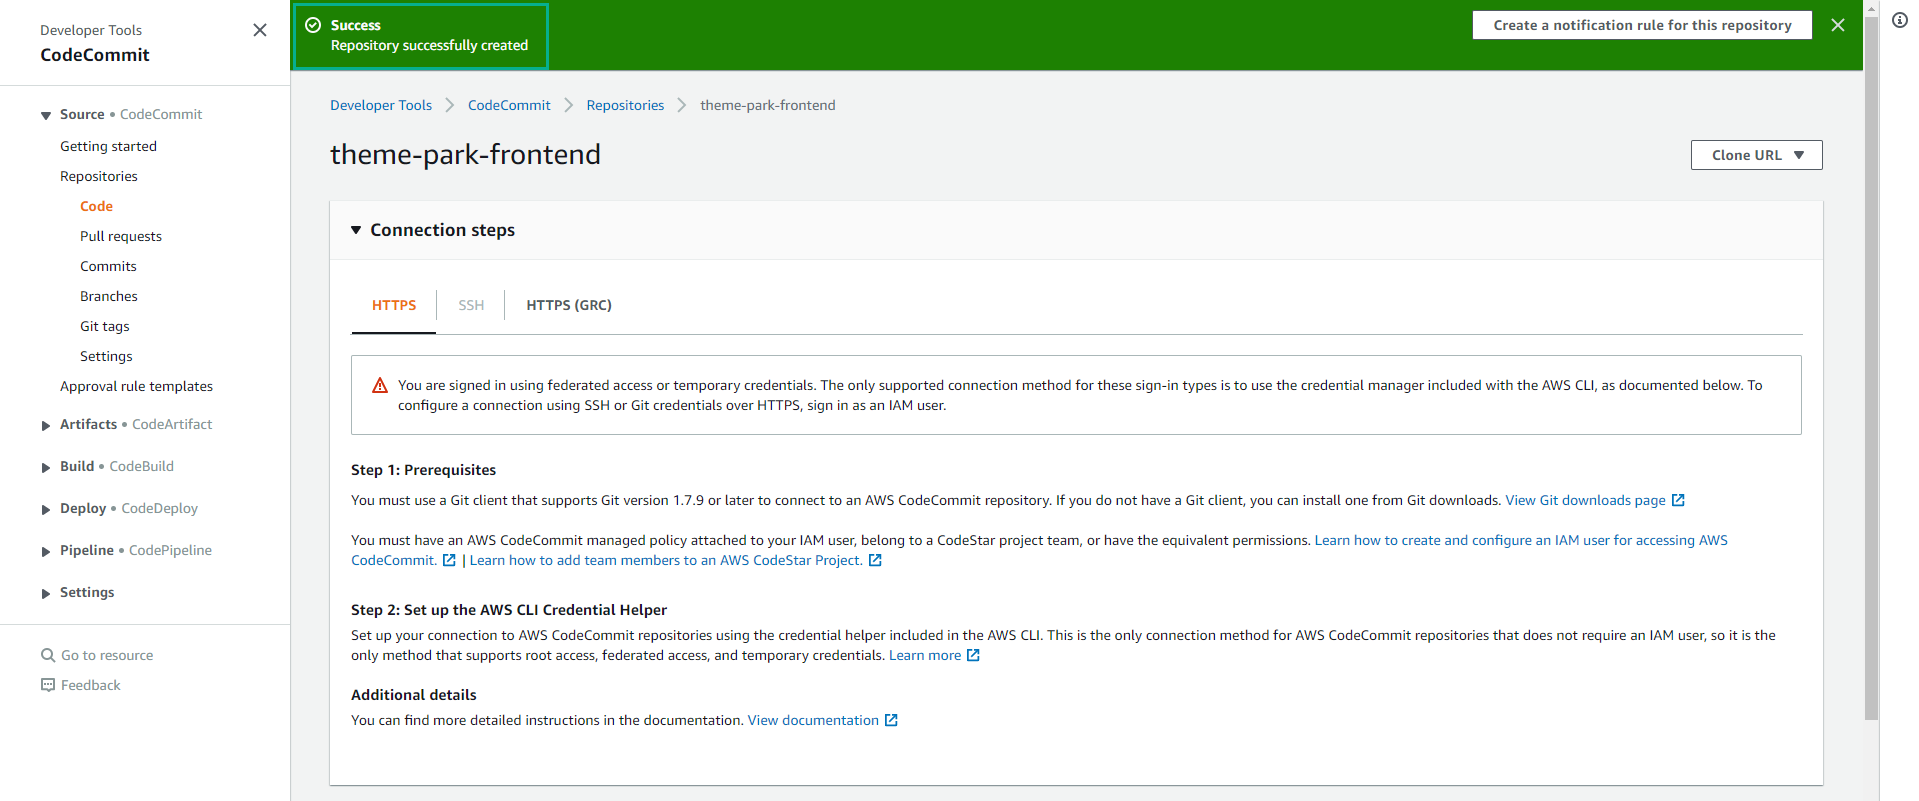1919x801 pixels.
Task: Collapse the Source CodeCommit section
Action: pyautogui.click(x=46, y=115)
